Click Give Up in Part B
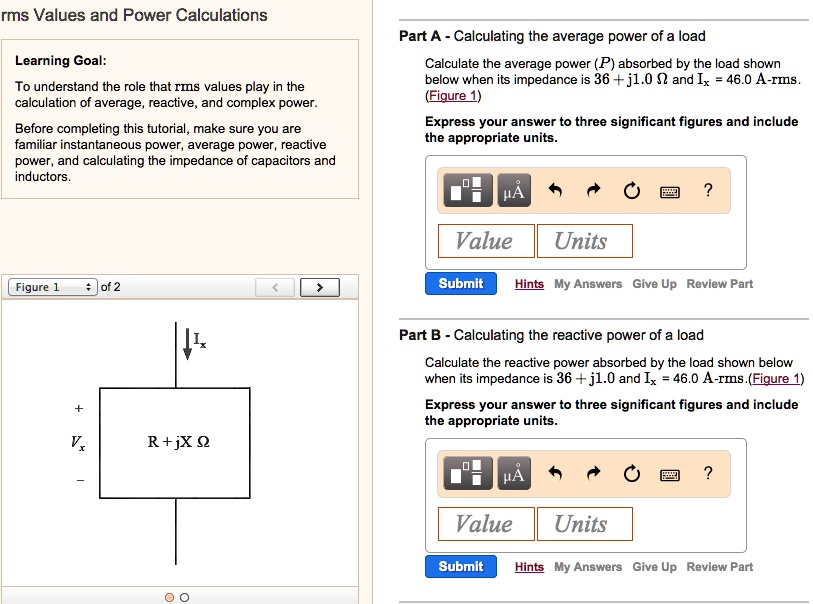This screenshot has height=604, width=813. 654,566
